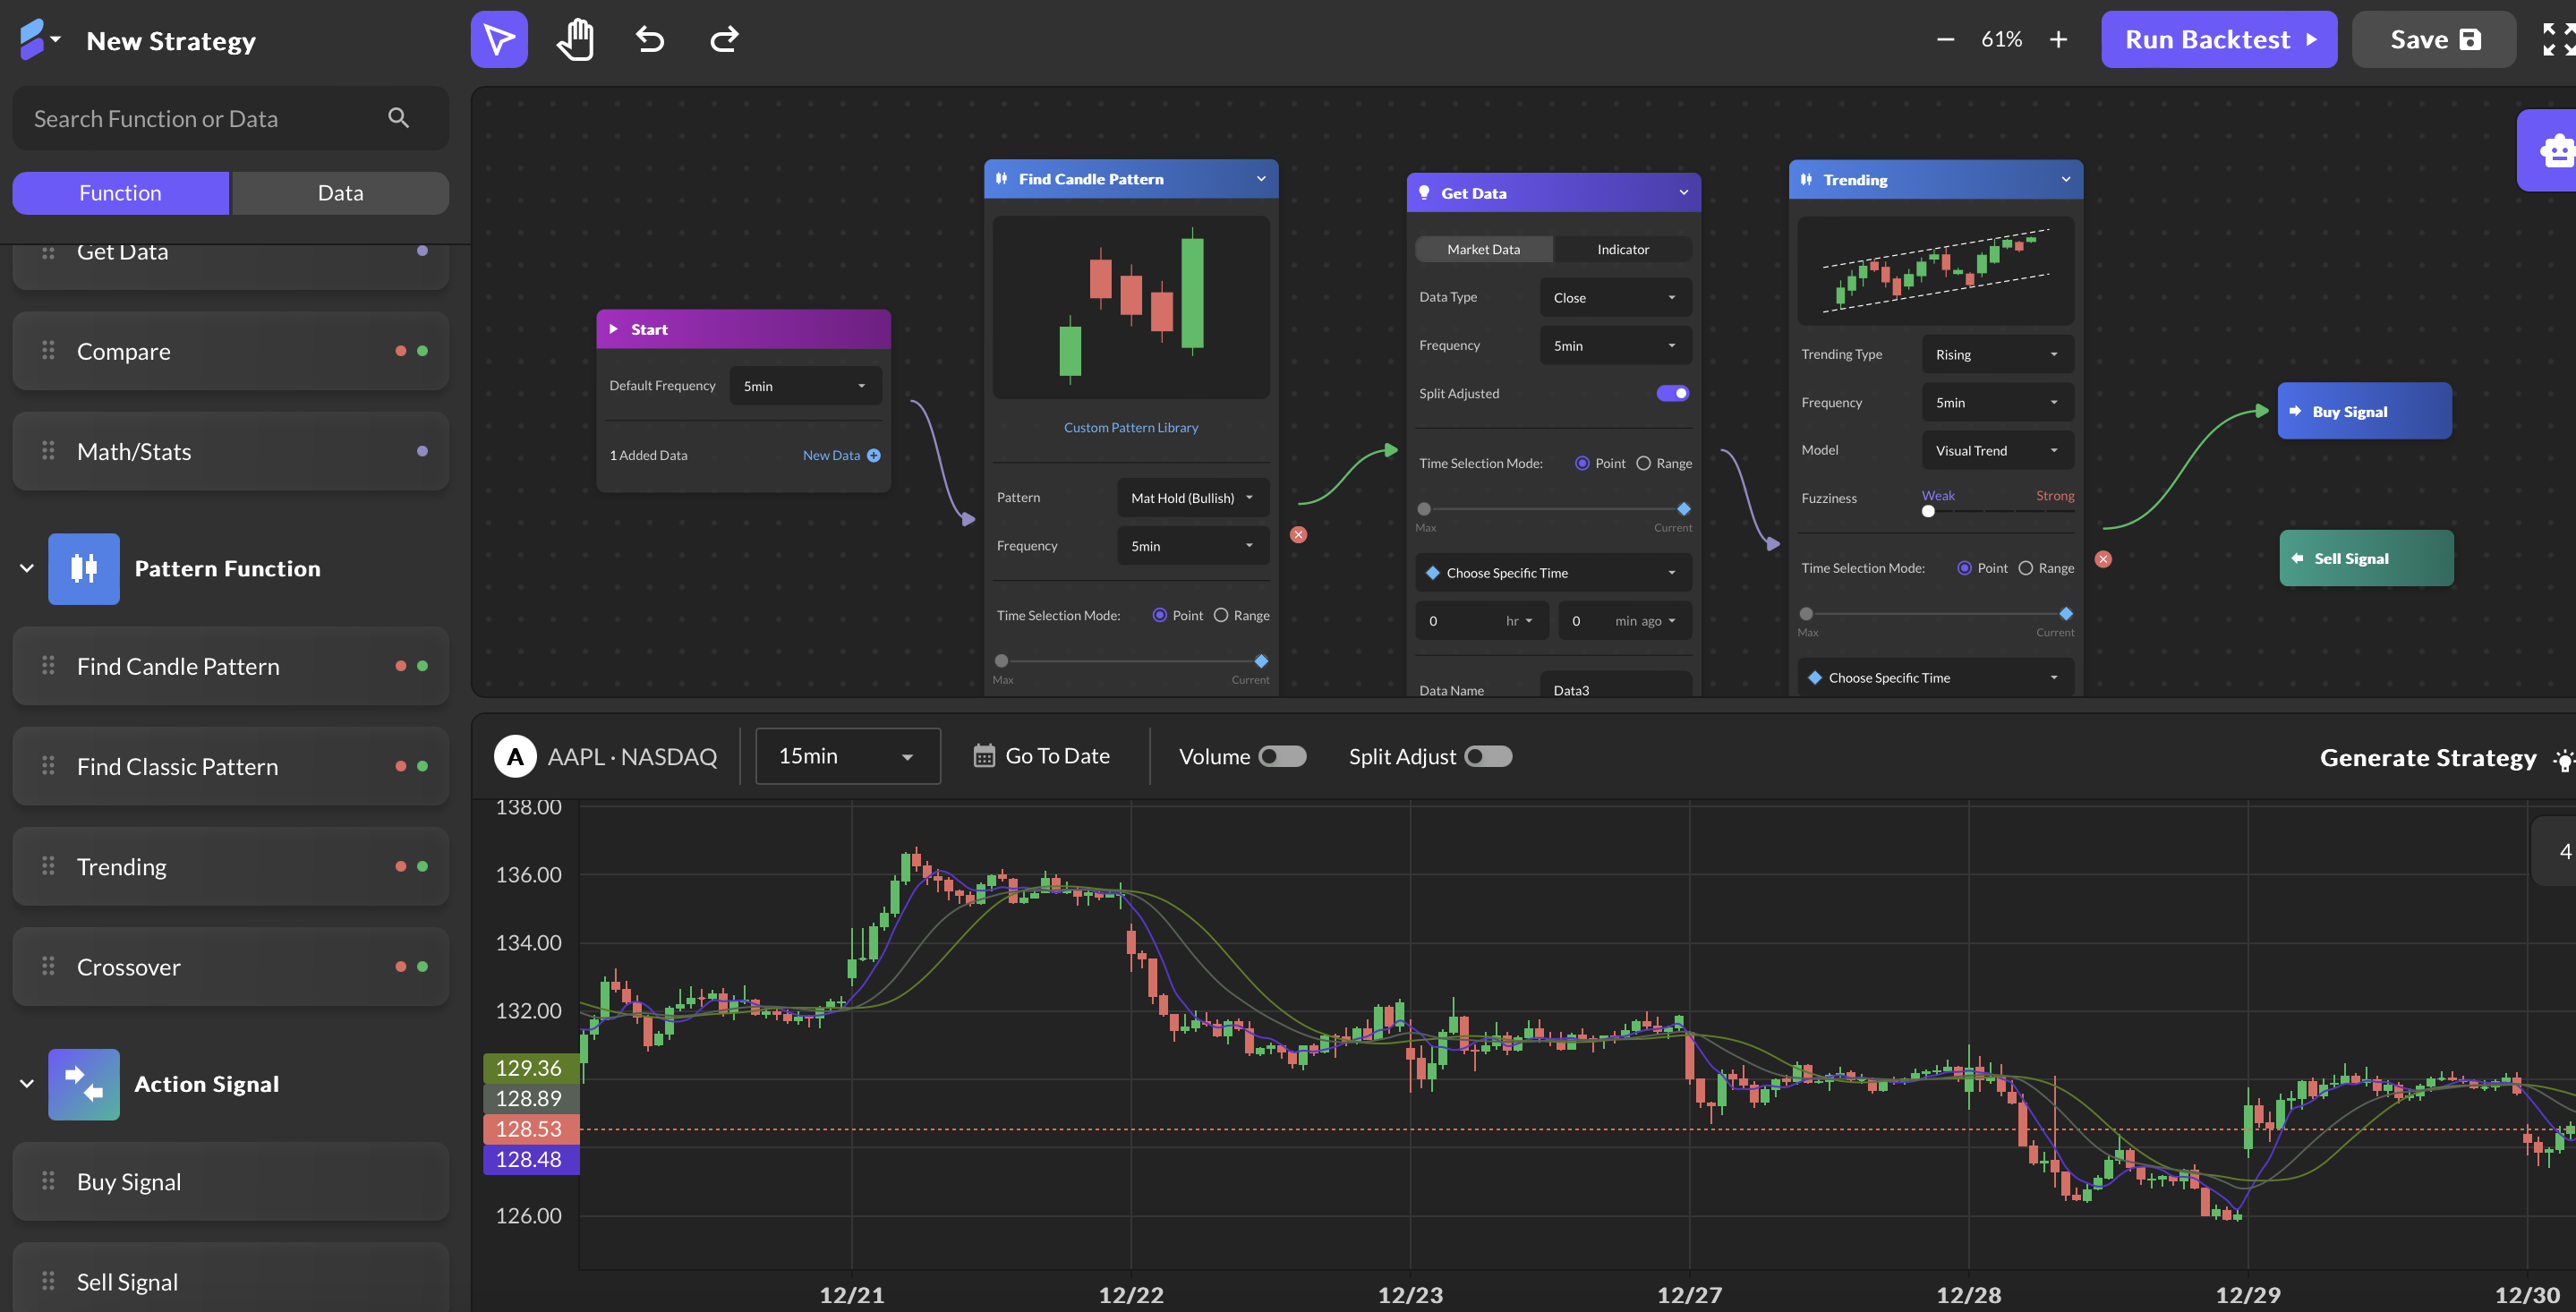Toggle the Split Adjust chart switch
The image size is (2576, 1312).
pyautogui.click(x=1488, y=756)
